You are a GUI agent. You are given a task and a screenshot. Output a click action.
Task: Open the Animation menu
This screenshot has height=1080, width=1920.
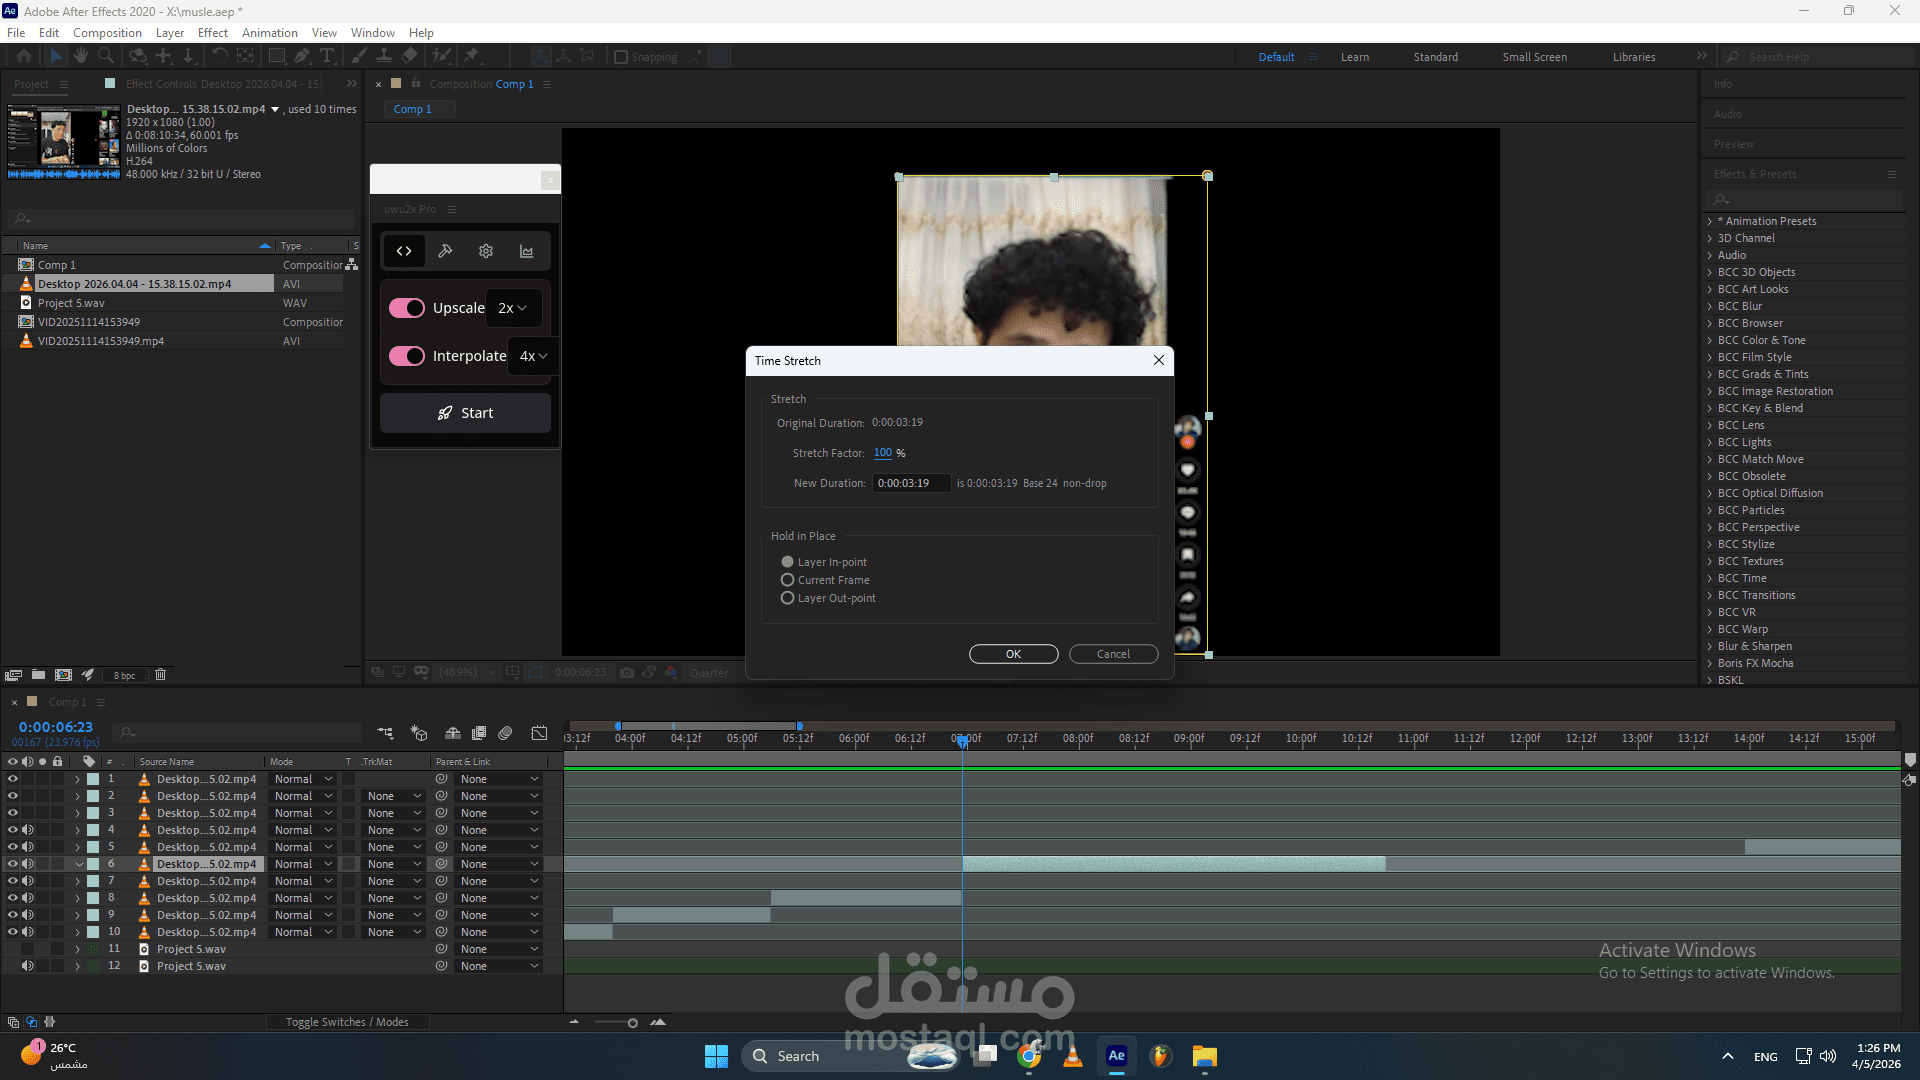point(270,33)
